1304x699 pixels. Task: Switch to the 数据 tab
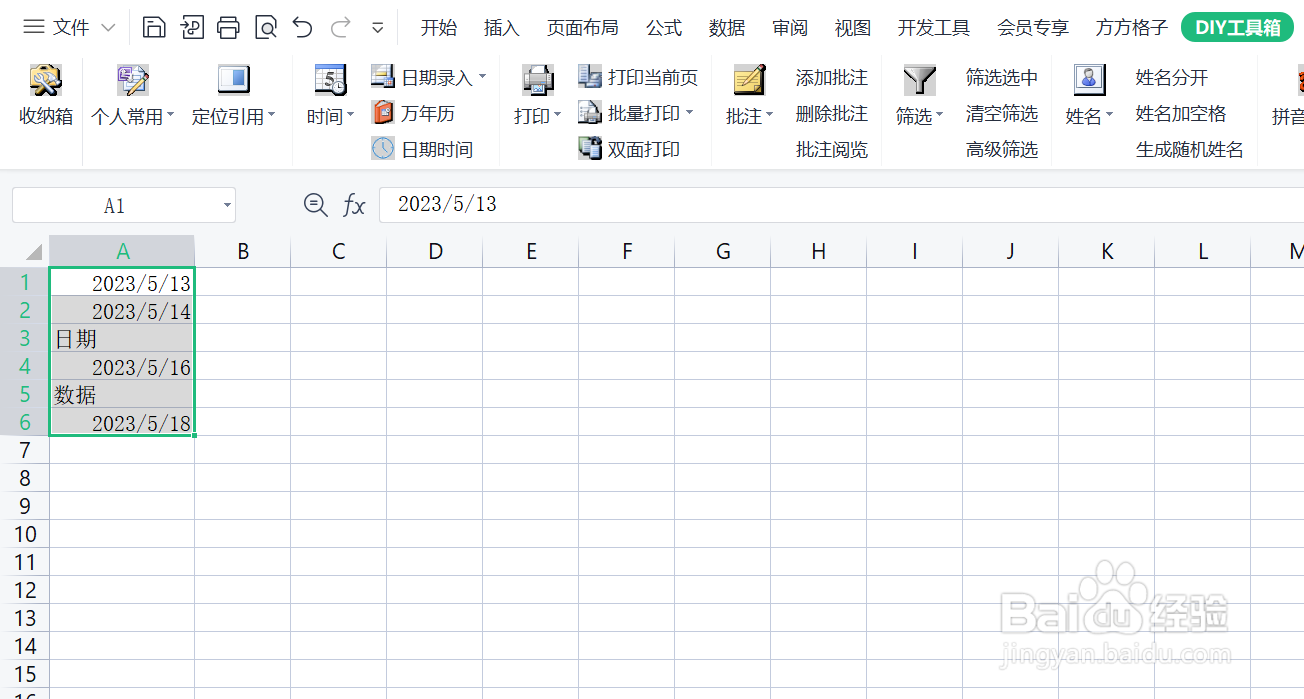pos(727,28)
